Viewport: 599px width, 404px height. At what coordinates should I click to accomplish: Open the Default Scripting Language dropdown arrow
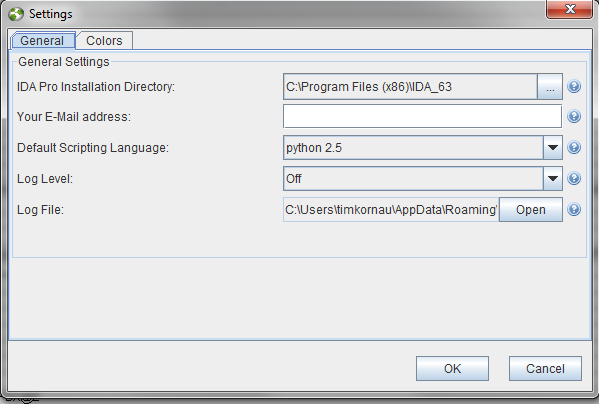[552, 147]
